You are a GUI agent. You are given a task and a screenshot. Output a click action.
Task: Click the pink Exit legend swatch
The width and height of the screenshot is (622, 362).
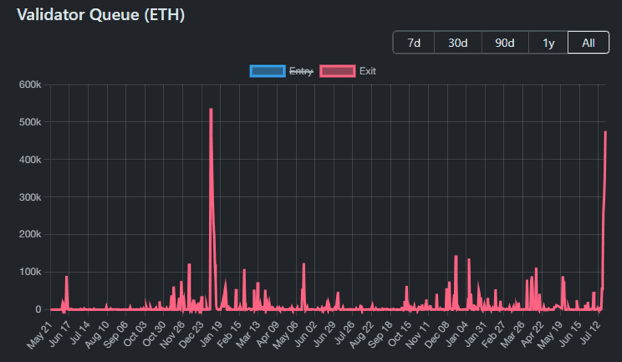[x=337, y=71]
